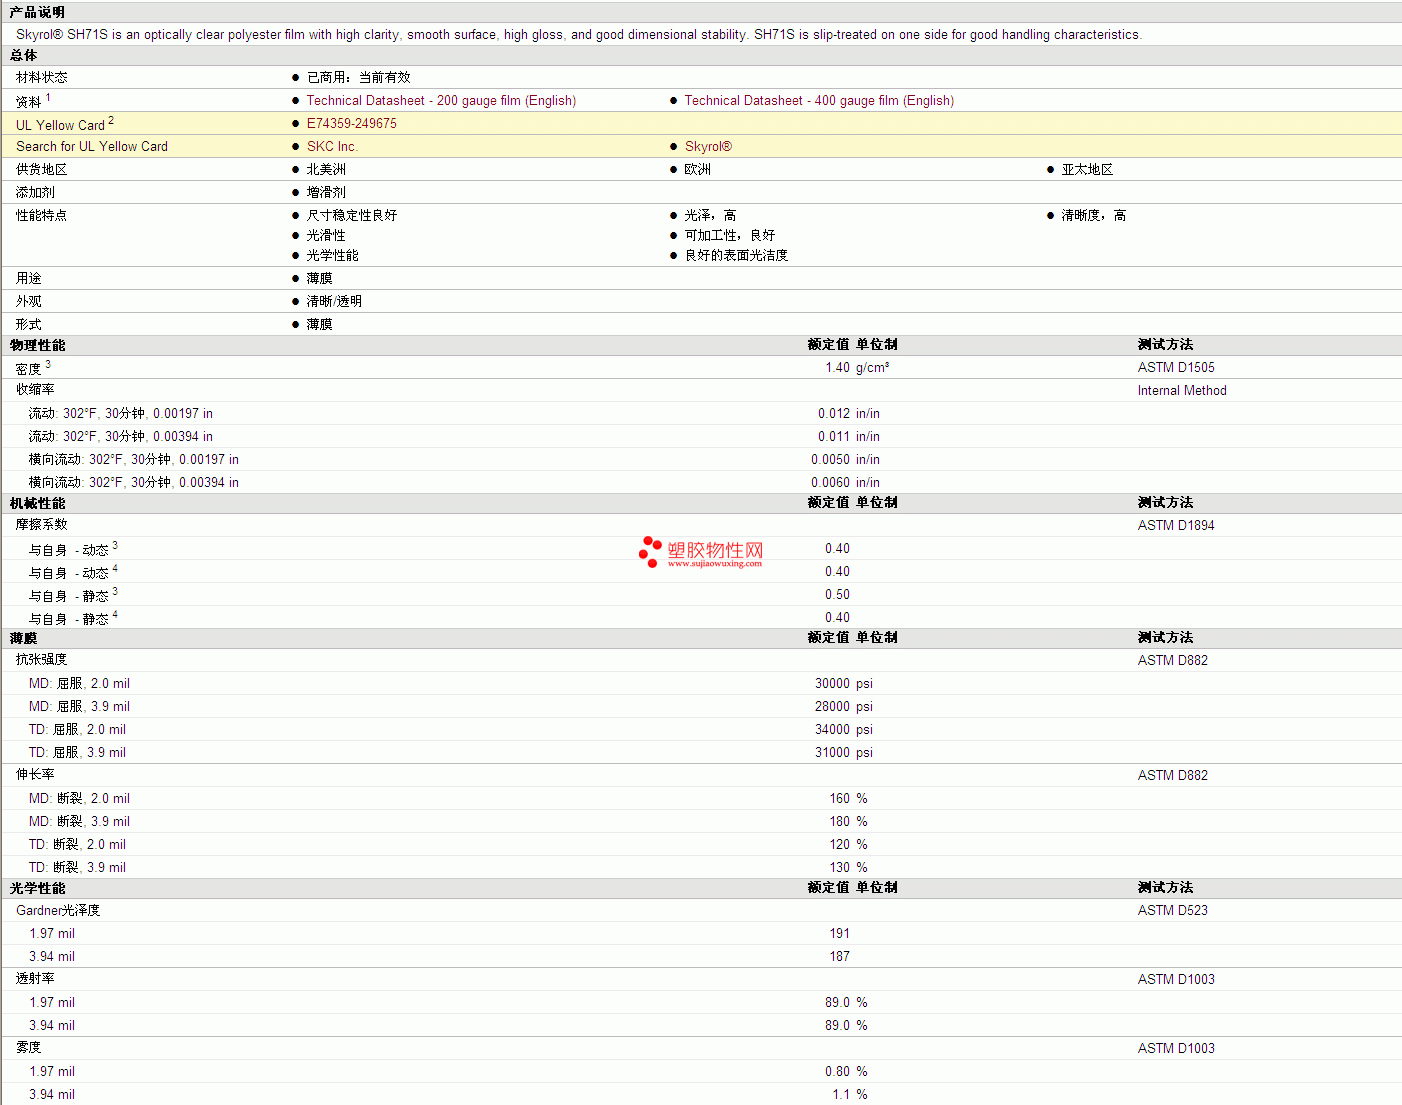The height and width of the screenshot is (1105, 1402).
Task: Click the Skyrol SH71S product description paragraph
Action: (x=579, y=34)
